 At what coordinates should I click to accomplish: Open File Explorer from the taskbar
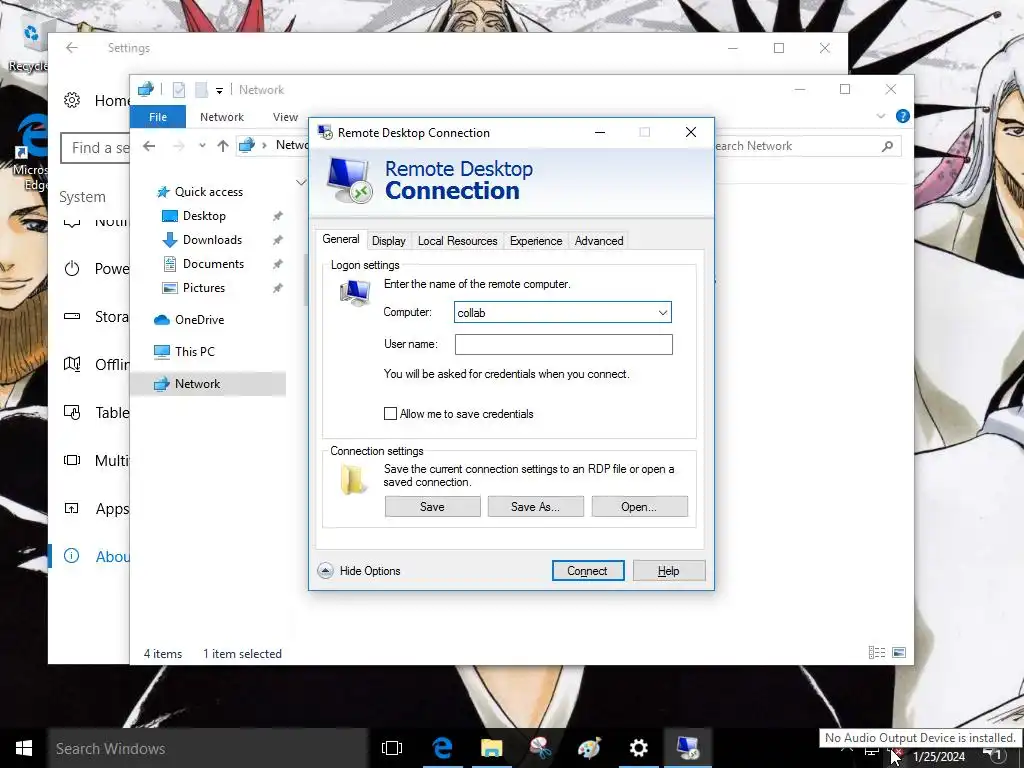point(492,748)
